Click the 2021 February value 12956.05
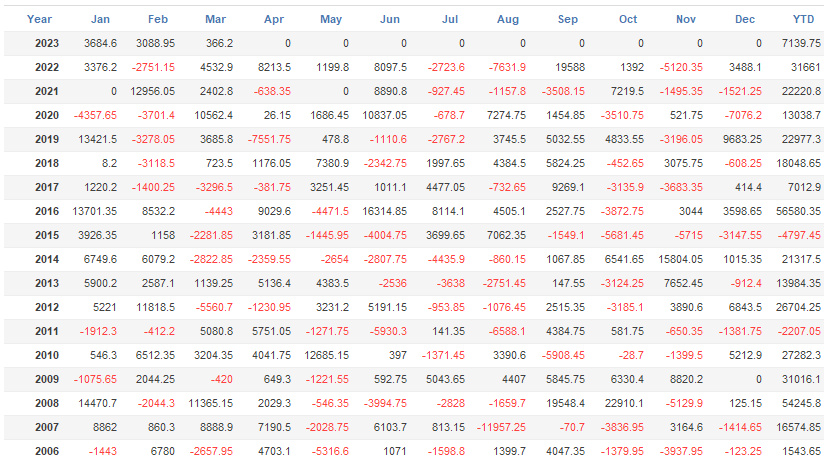This screenshot has width=833, height=467. pos(148,91)
